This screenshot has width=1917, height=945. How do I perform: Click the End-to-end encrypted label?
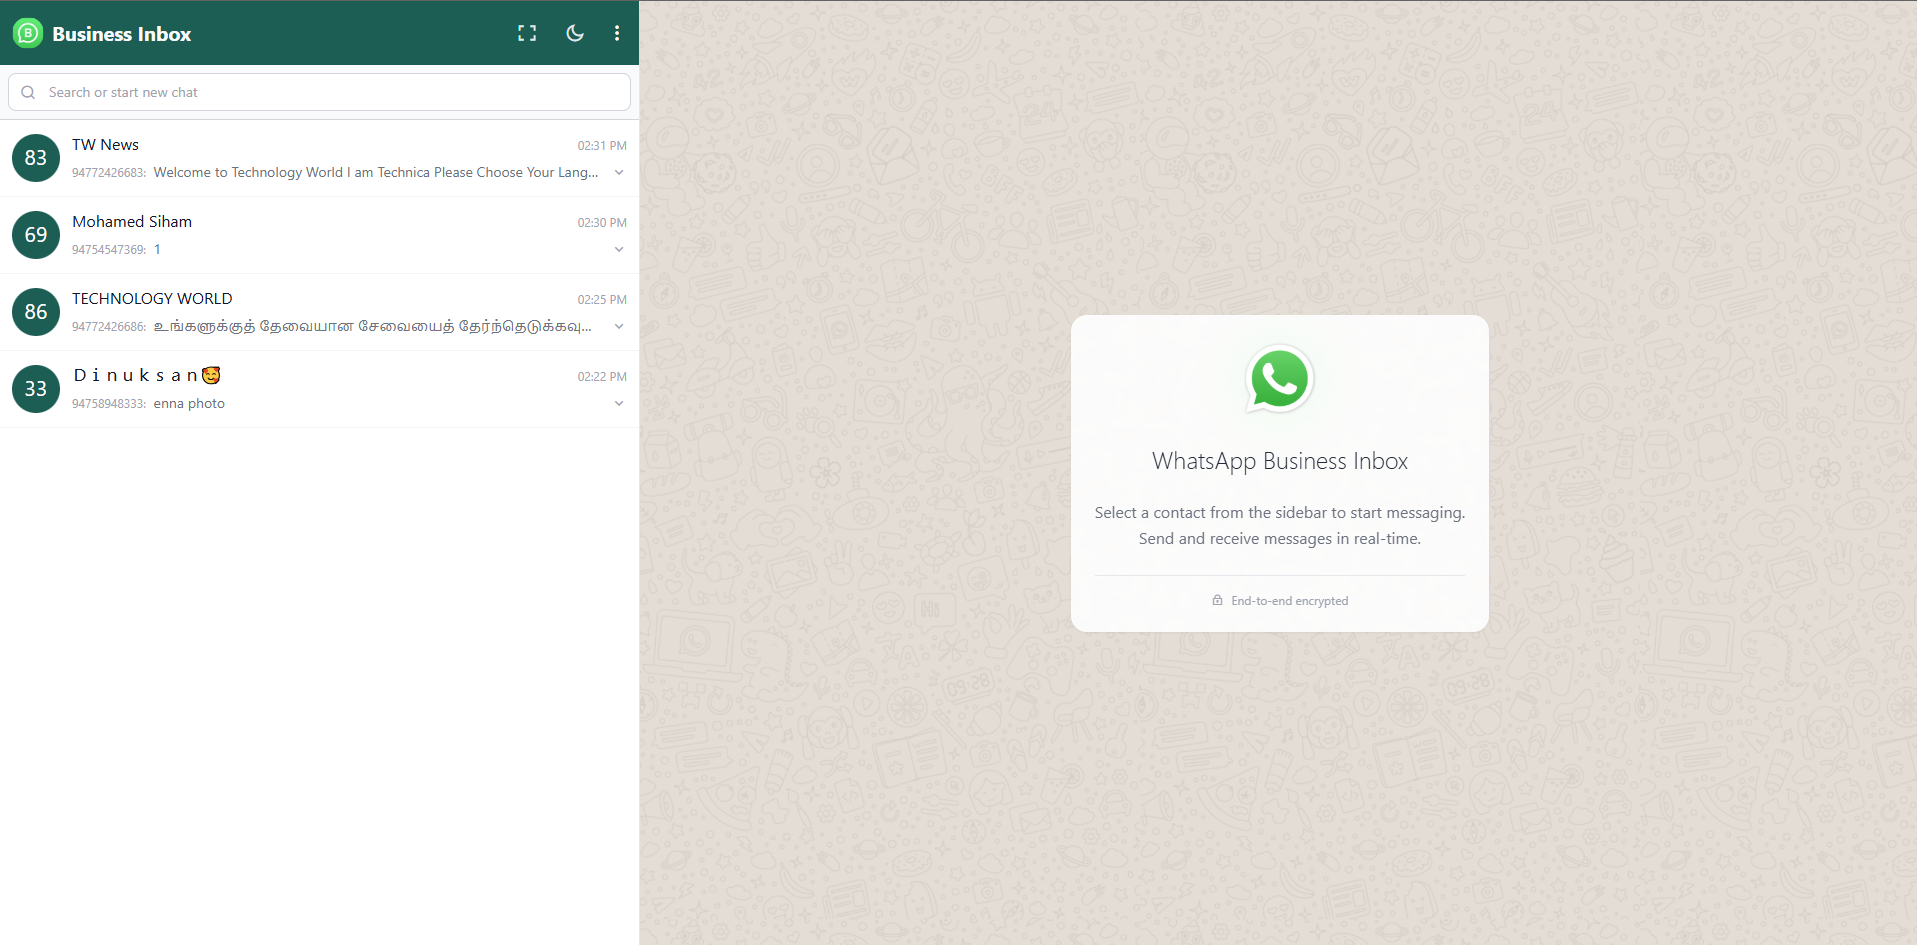1288,600
